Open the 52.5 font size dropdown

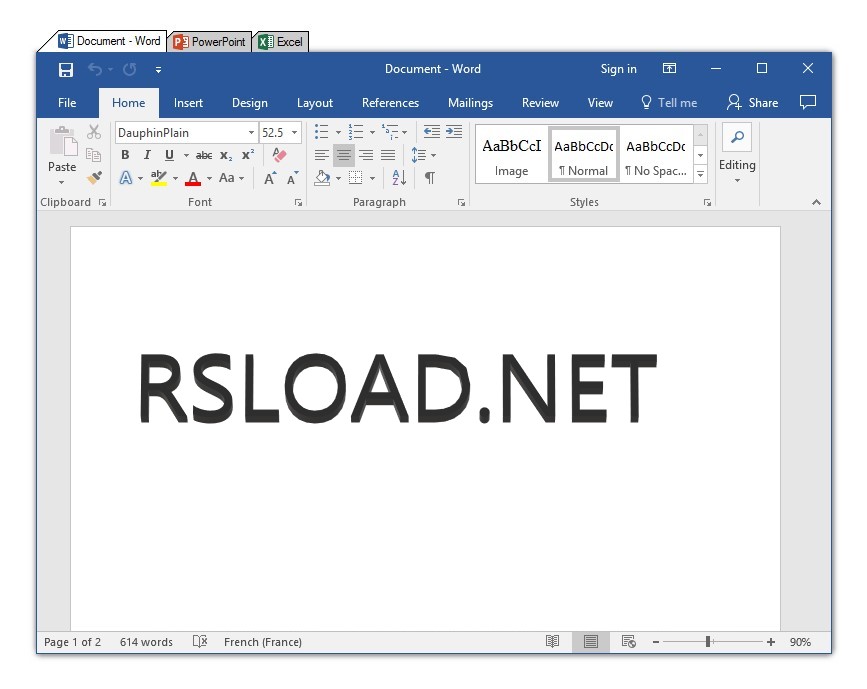pos(295,133)
